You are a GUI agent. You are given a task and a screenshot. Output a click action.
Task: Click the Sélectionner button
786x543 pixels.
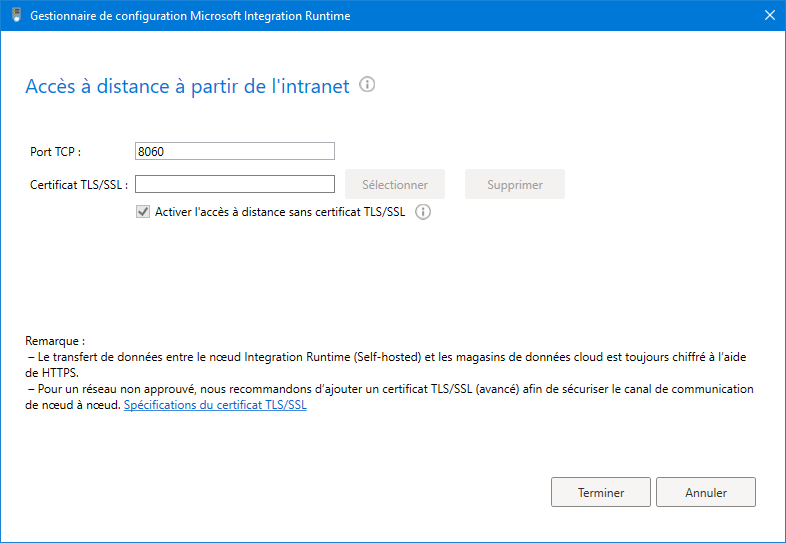[395, 185]
